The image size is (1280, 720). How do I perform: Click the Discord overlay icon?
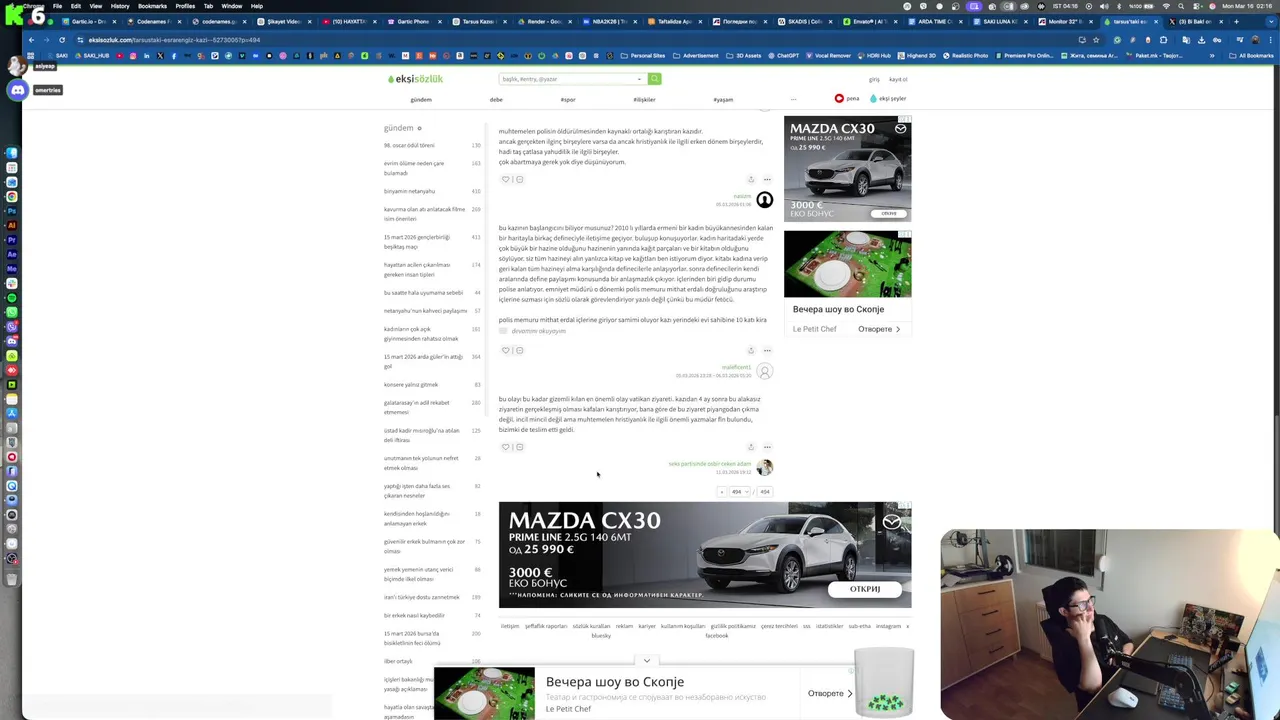[17, 90]
